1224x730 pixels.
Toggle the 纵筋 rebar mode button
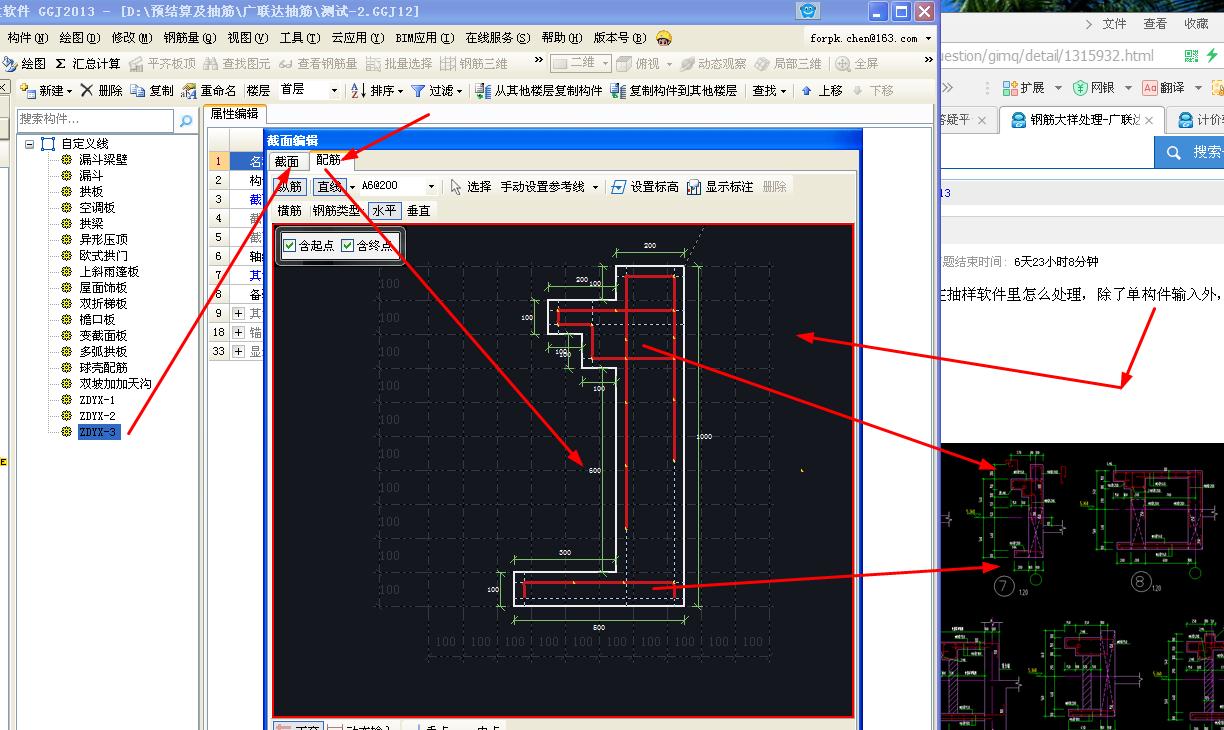point(290,186)
